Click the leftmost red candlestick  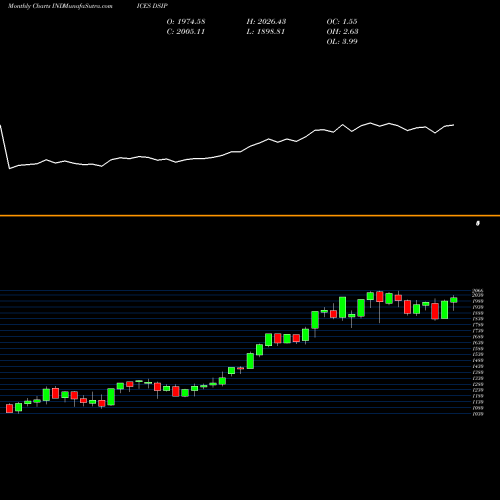click(x=9, y=408)
